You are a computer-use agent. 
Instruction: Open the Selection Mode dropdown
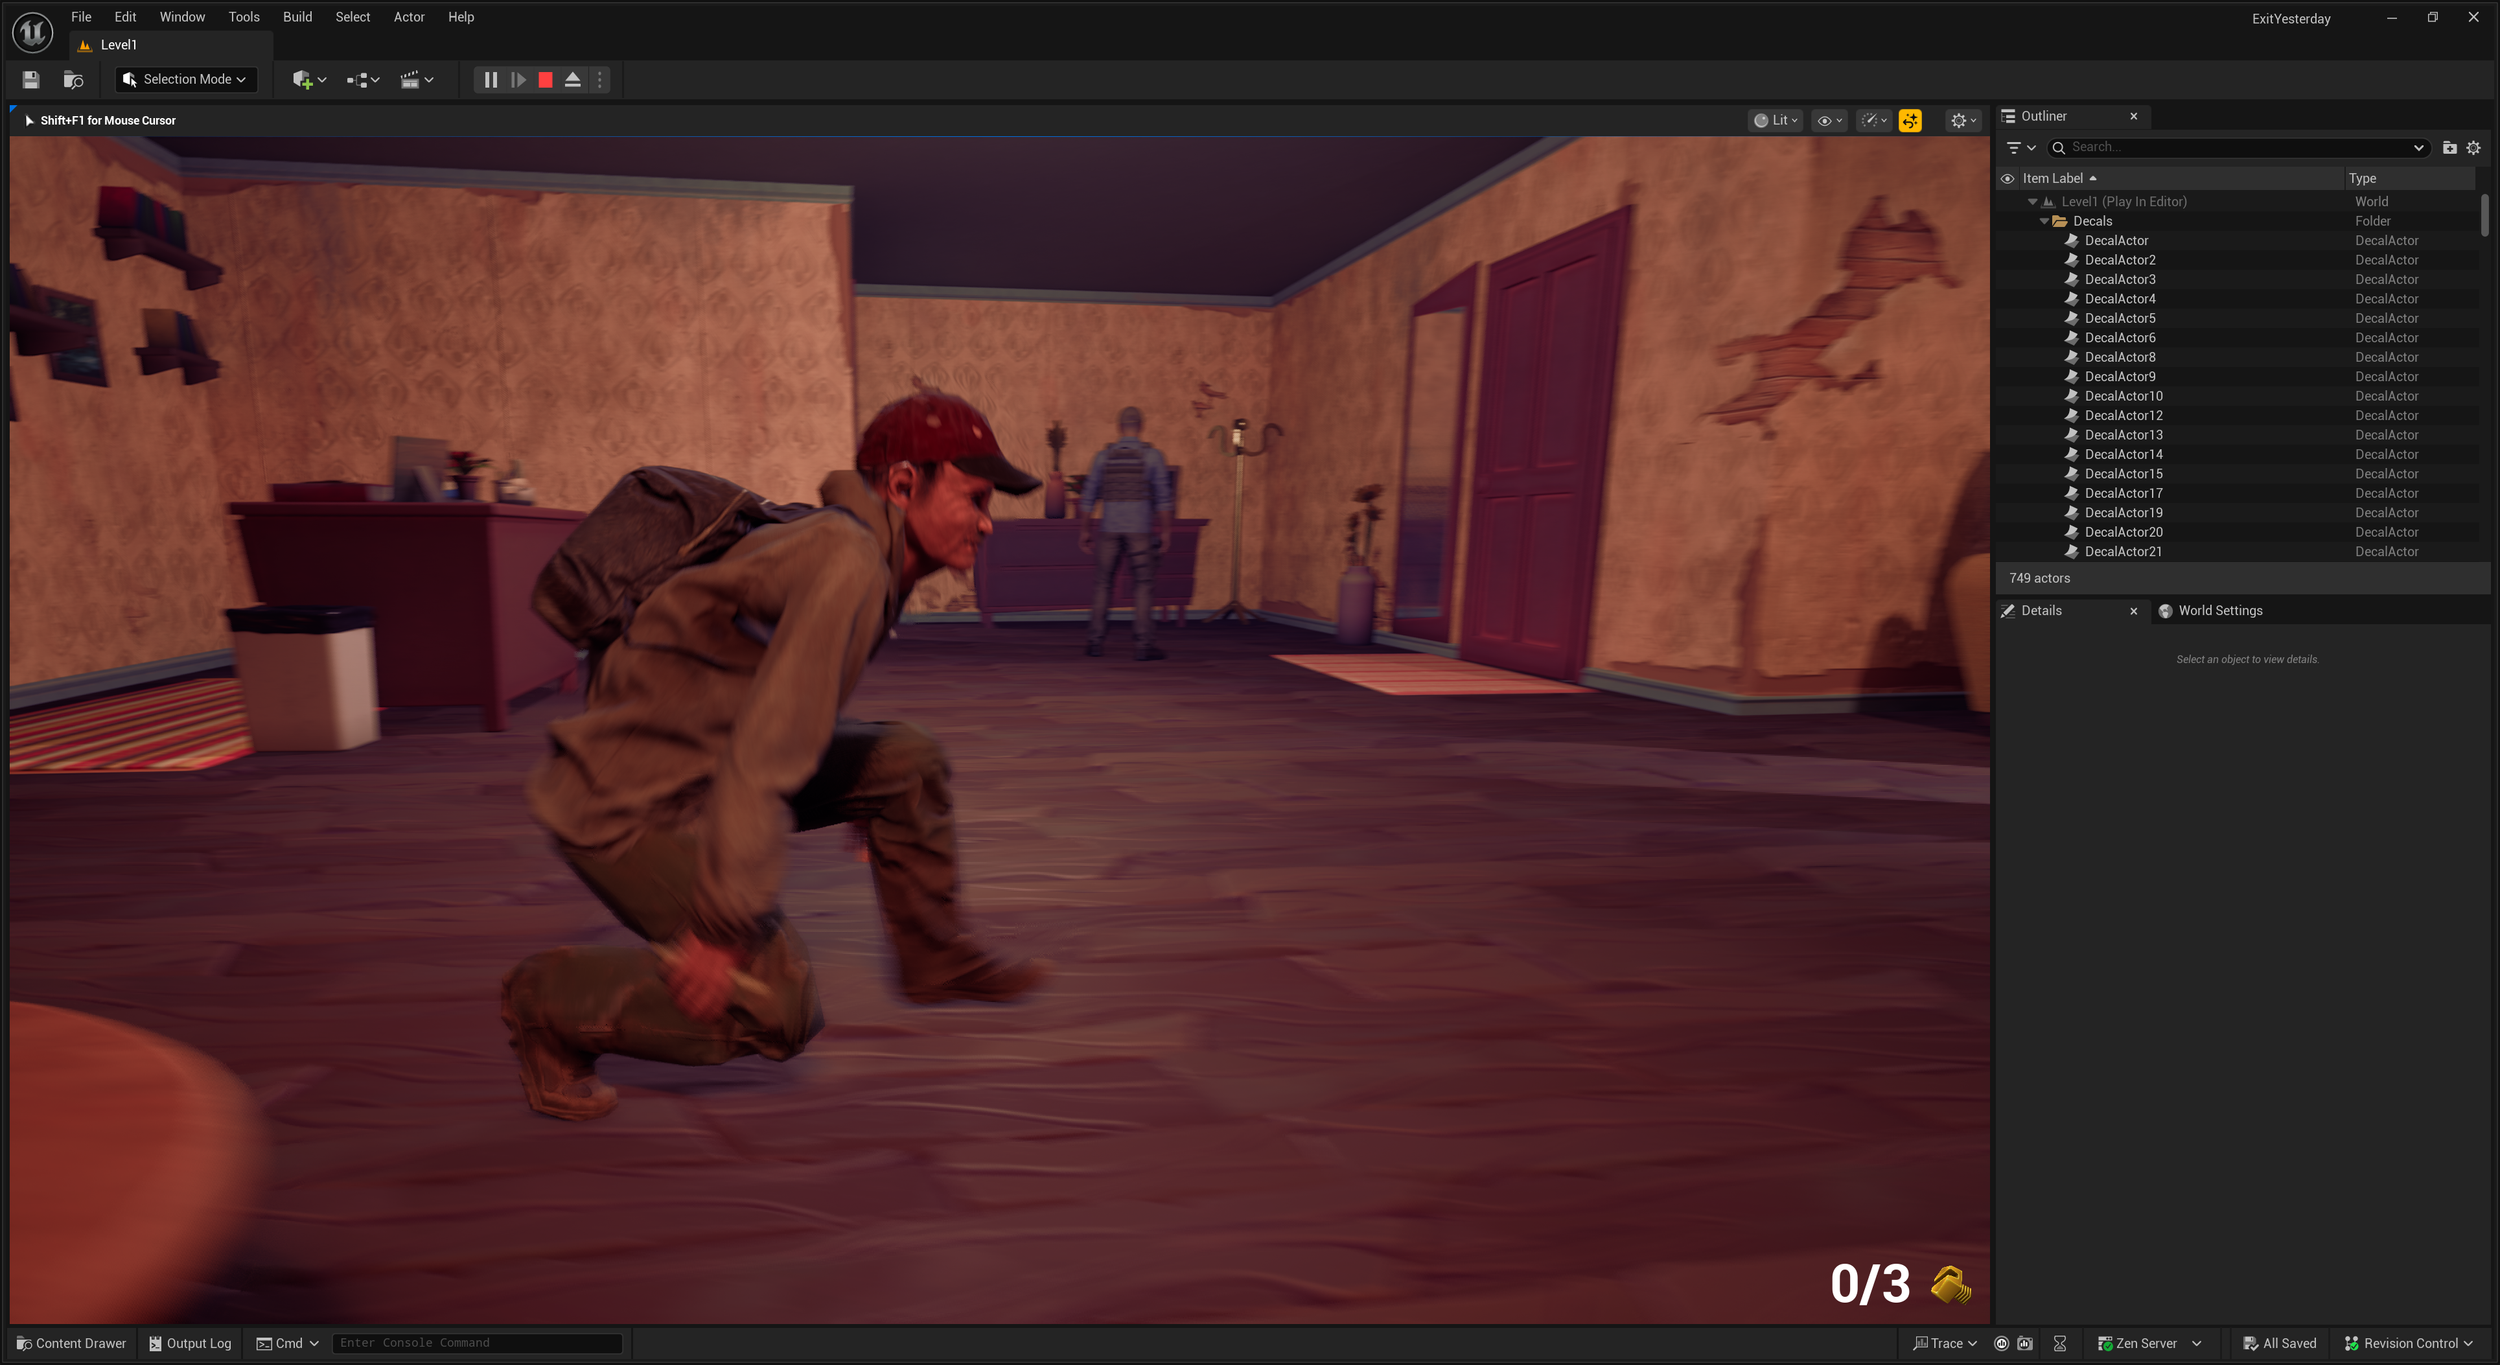186,80
